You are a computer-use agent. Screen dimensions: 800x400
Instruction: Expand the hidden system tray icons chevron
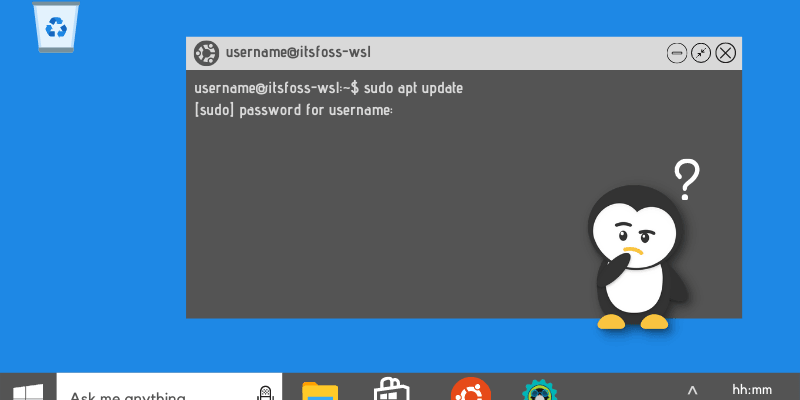pos(692,391)
